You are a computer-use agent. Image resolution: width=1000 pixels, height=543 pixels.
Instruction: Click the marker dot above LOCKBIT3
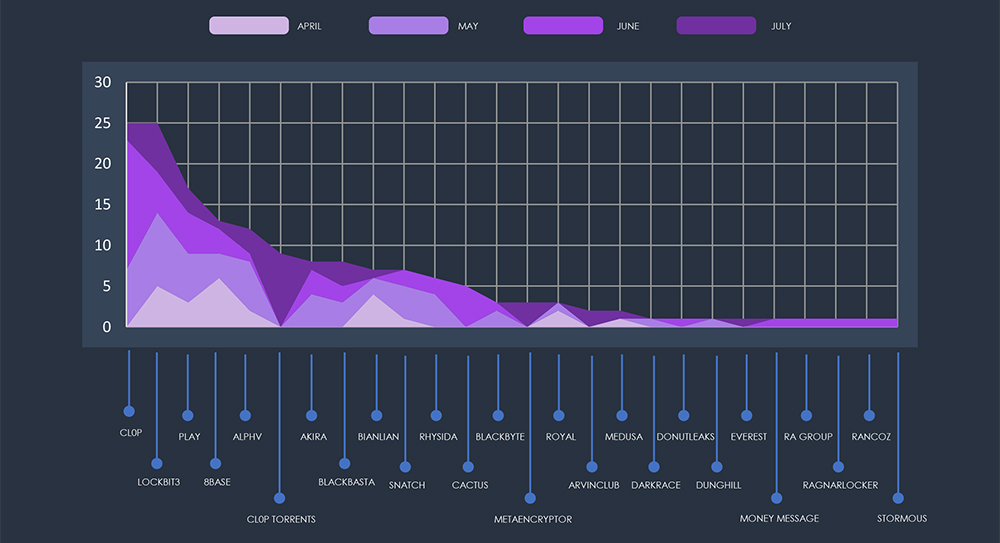pyautogui.click(x=157, y=463)
